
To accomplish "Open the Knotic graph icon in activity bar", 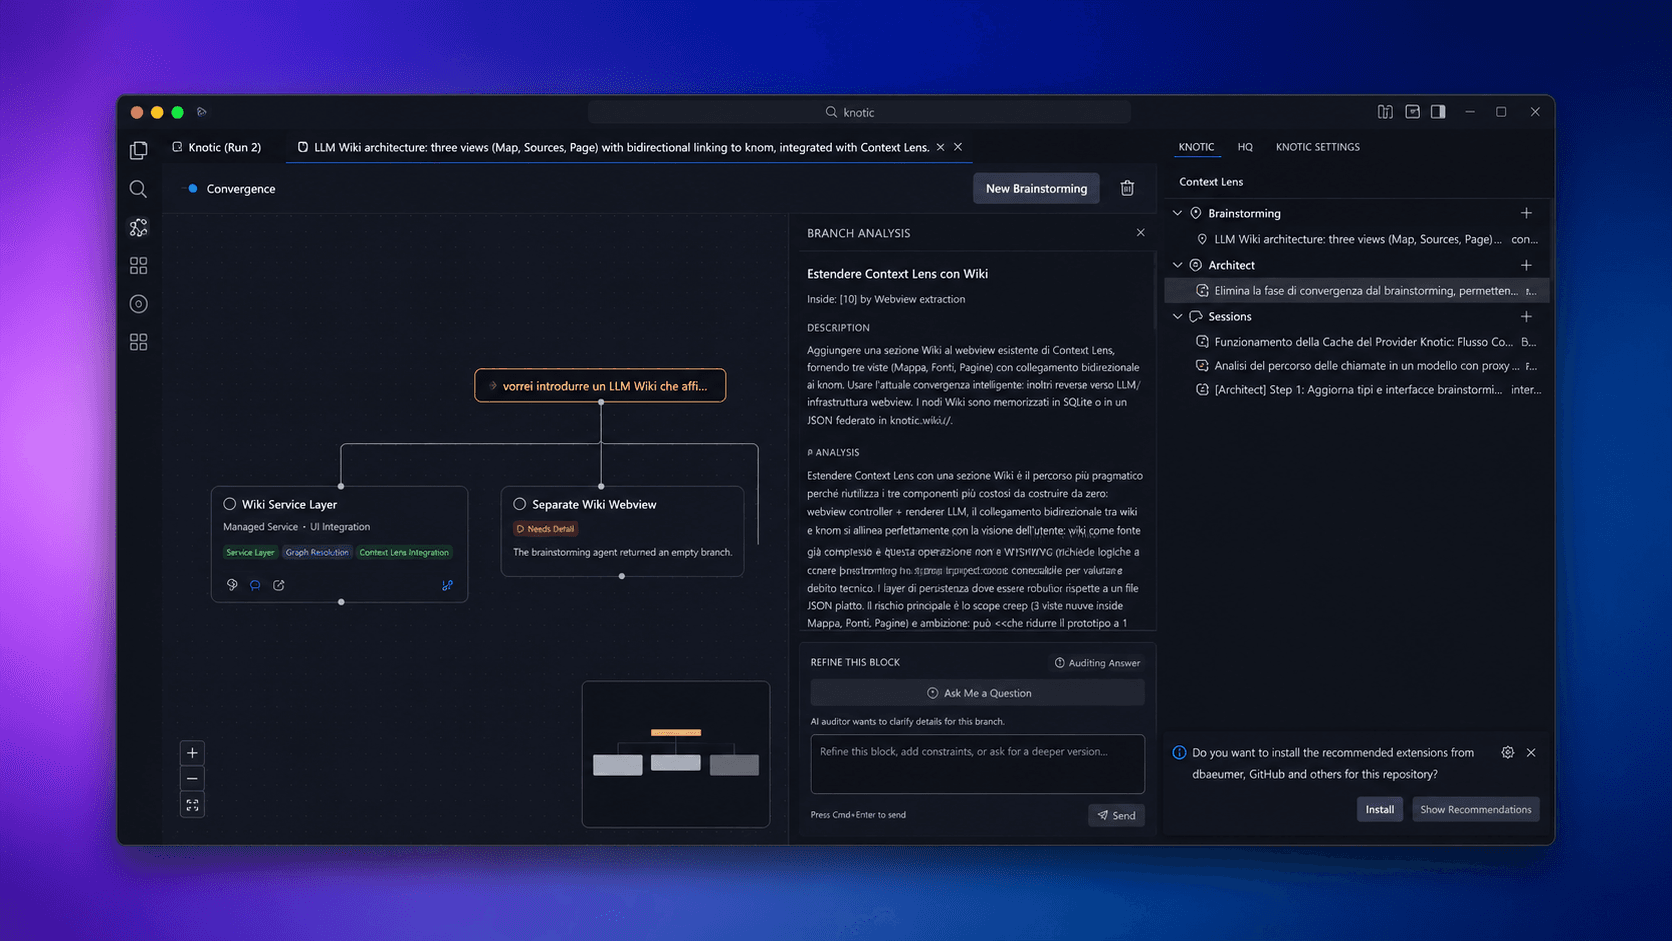I will (138, 227).
